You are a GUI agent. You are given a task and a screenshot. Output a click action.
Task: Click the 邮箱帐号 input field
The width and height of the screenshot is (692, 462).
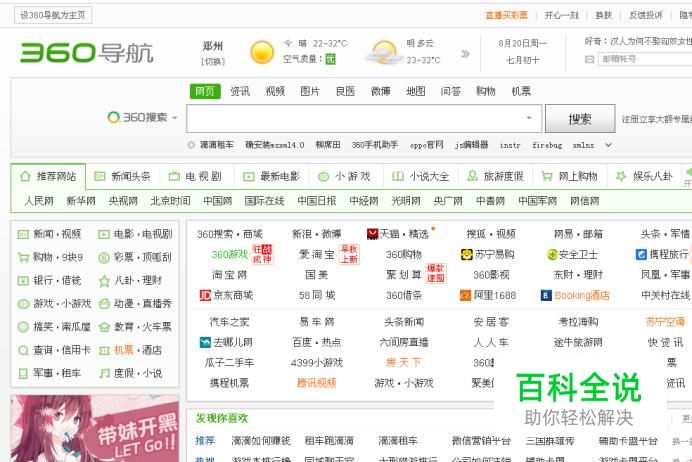coord(645,59)
